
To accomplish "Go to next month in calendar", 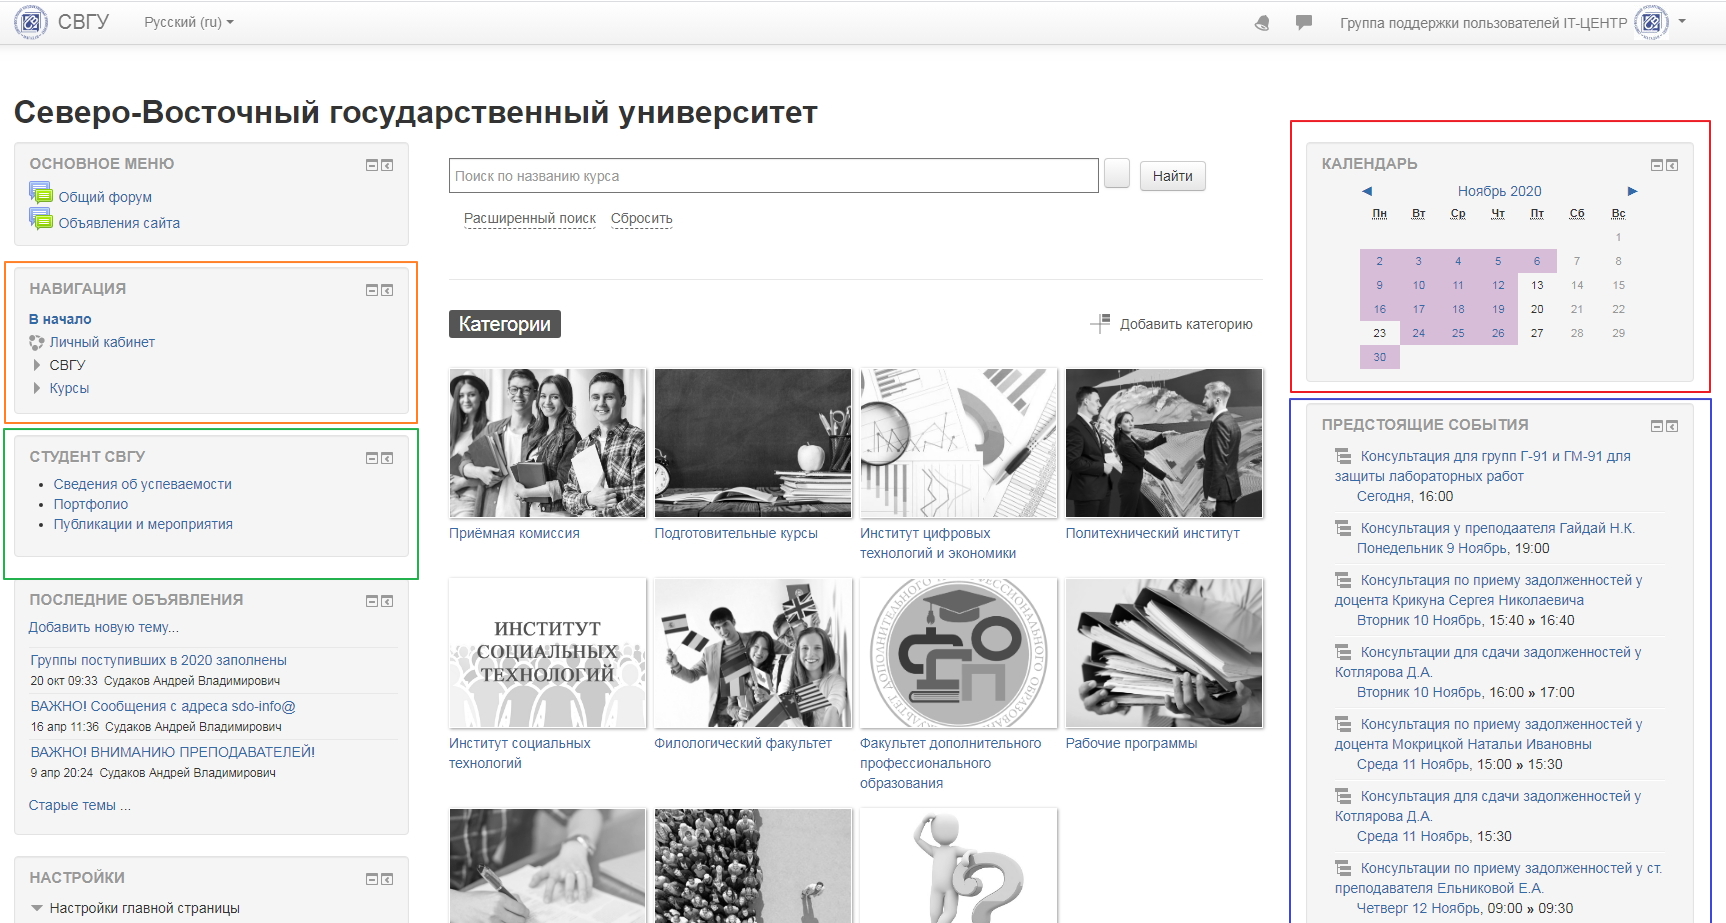I will coord(1632,191).
